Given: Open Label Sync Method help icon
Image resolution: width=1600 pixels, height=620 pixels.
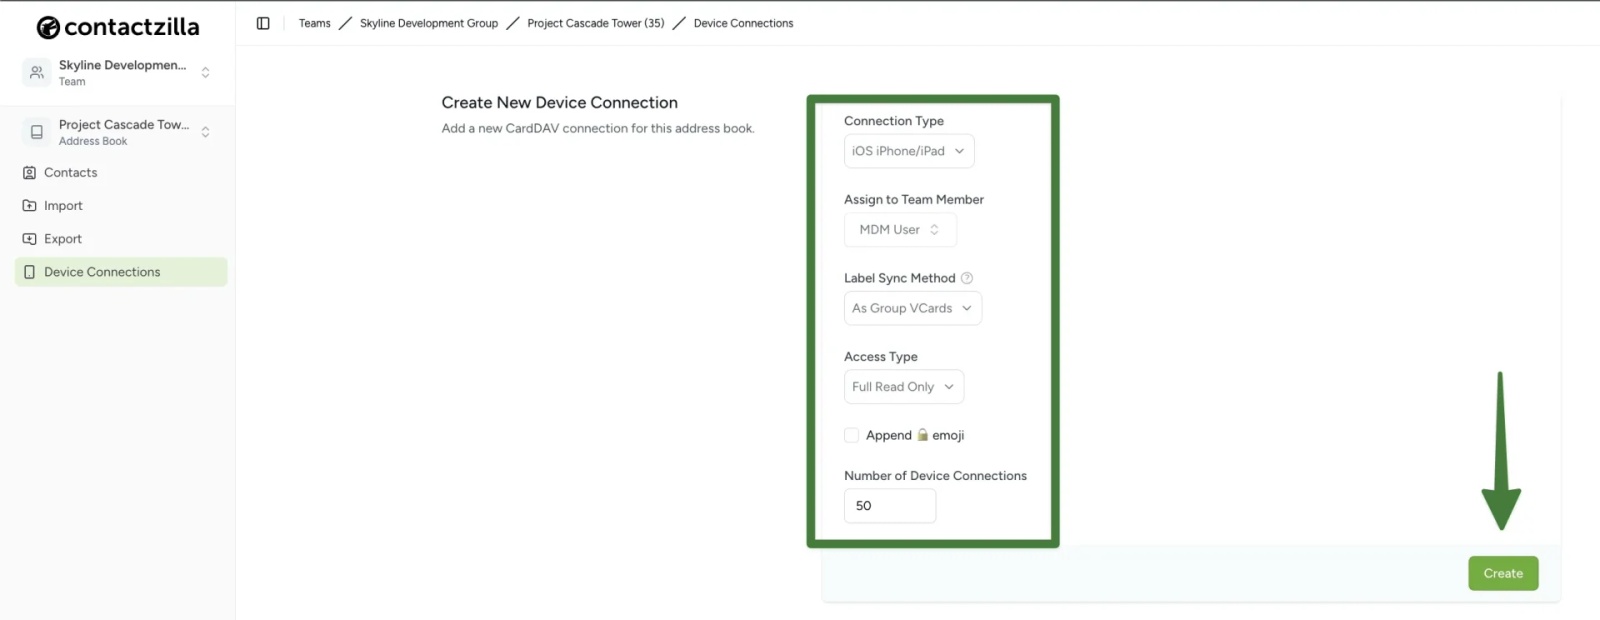Looking at the screenshot, I should pyautogui.click(x=967, y=278).
